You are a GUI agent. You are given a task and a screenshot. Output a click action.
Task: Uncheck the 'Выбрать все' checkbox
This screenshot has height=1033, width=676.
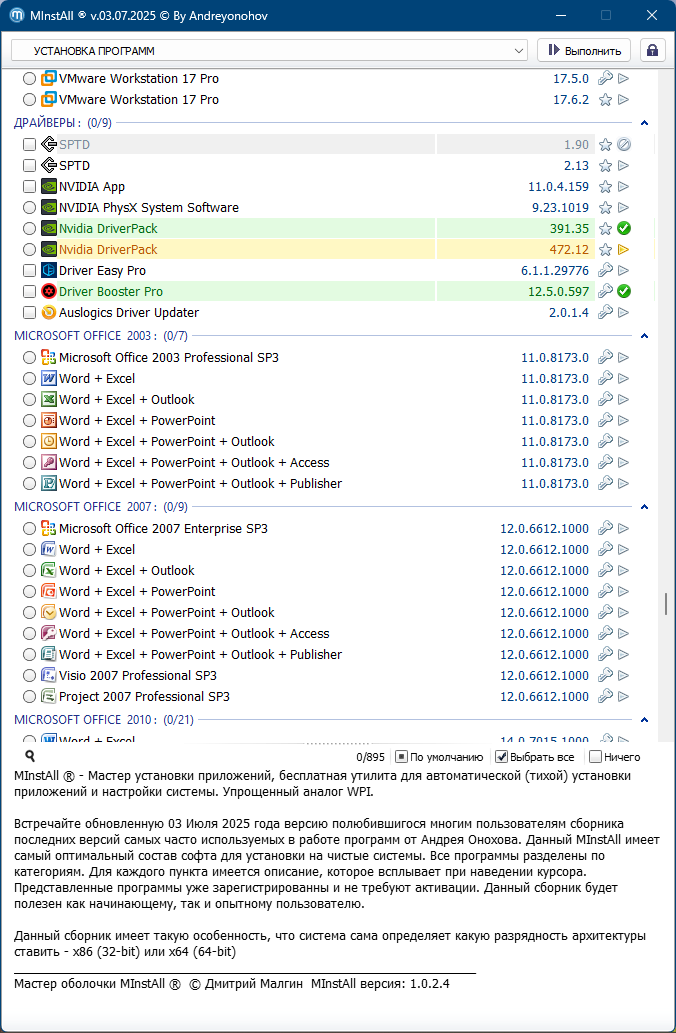501,757
